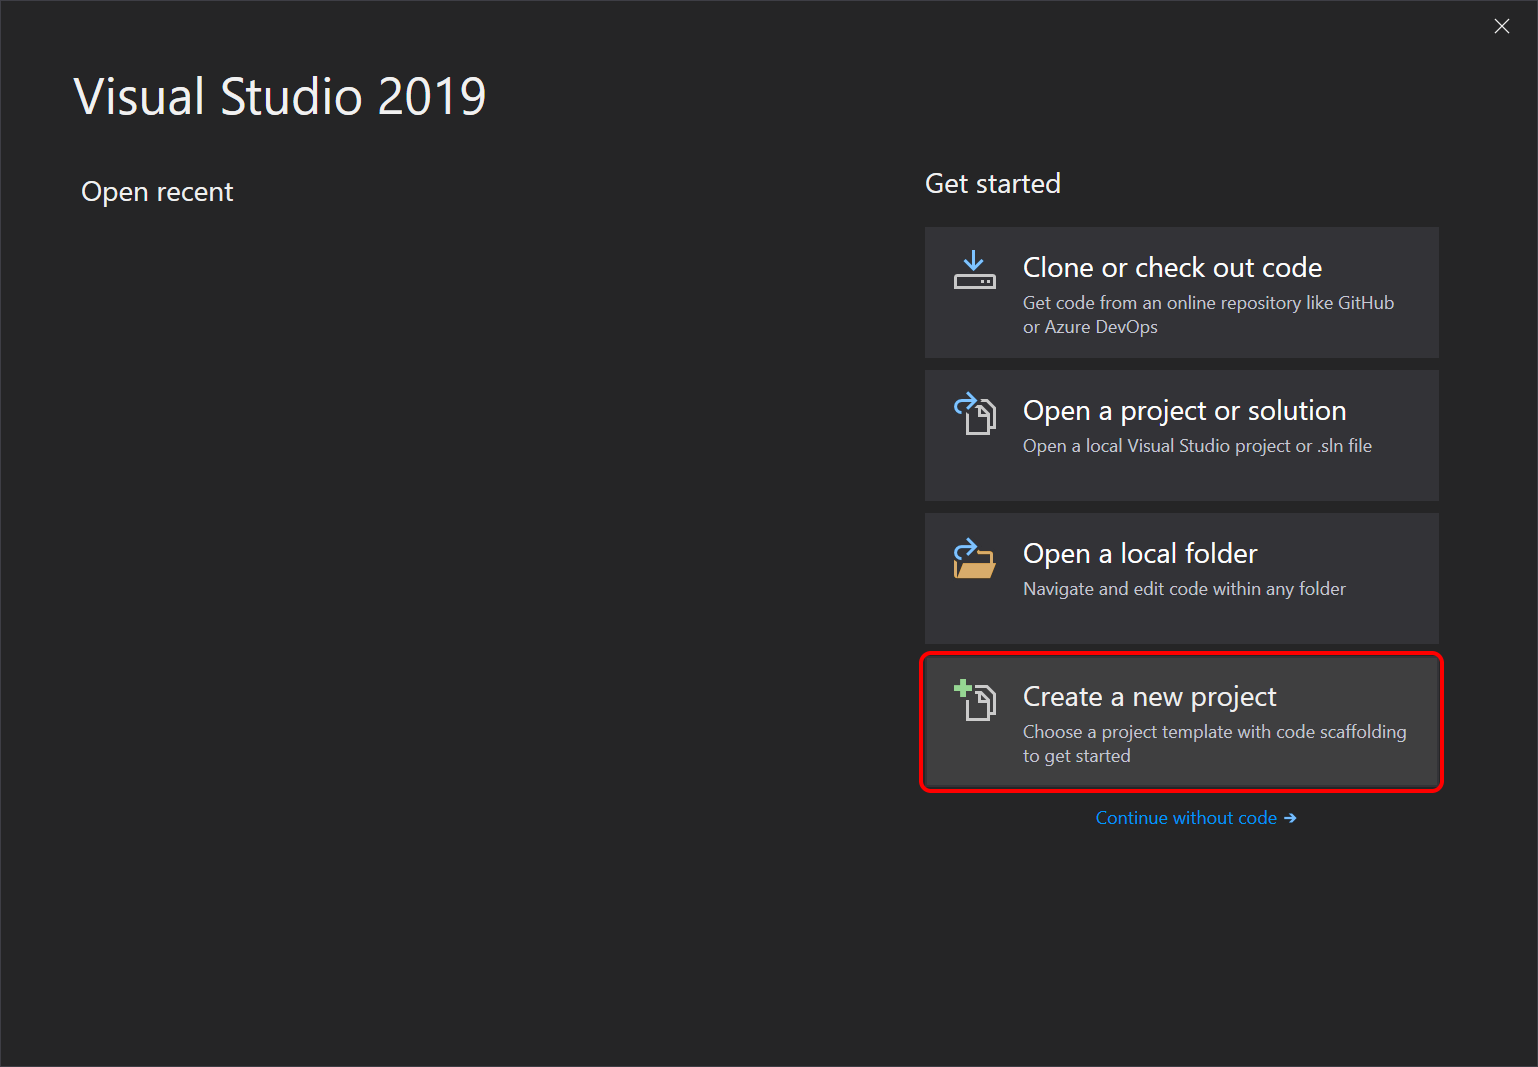Click the text "Navigate and edit code within any folder"
This screenshot has height=1067, width=1538.
(1184, 589)
